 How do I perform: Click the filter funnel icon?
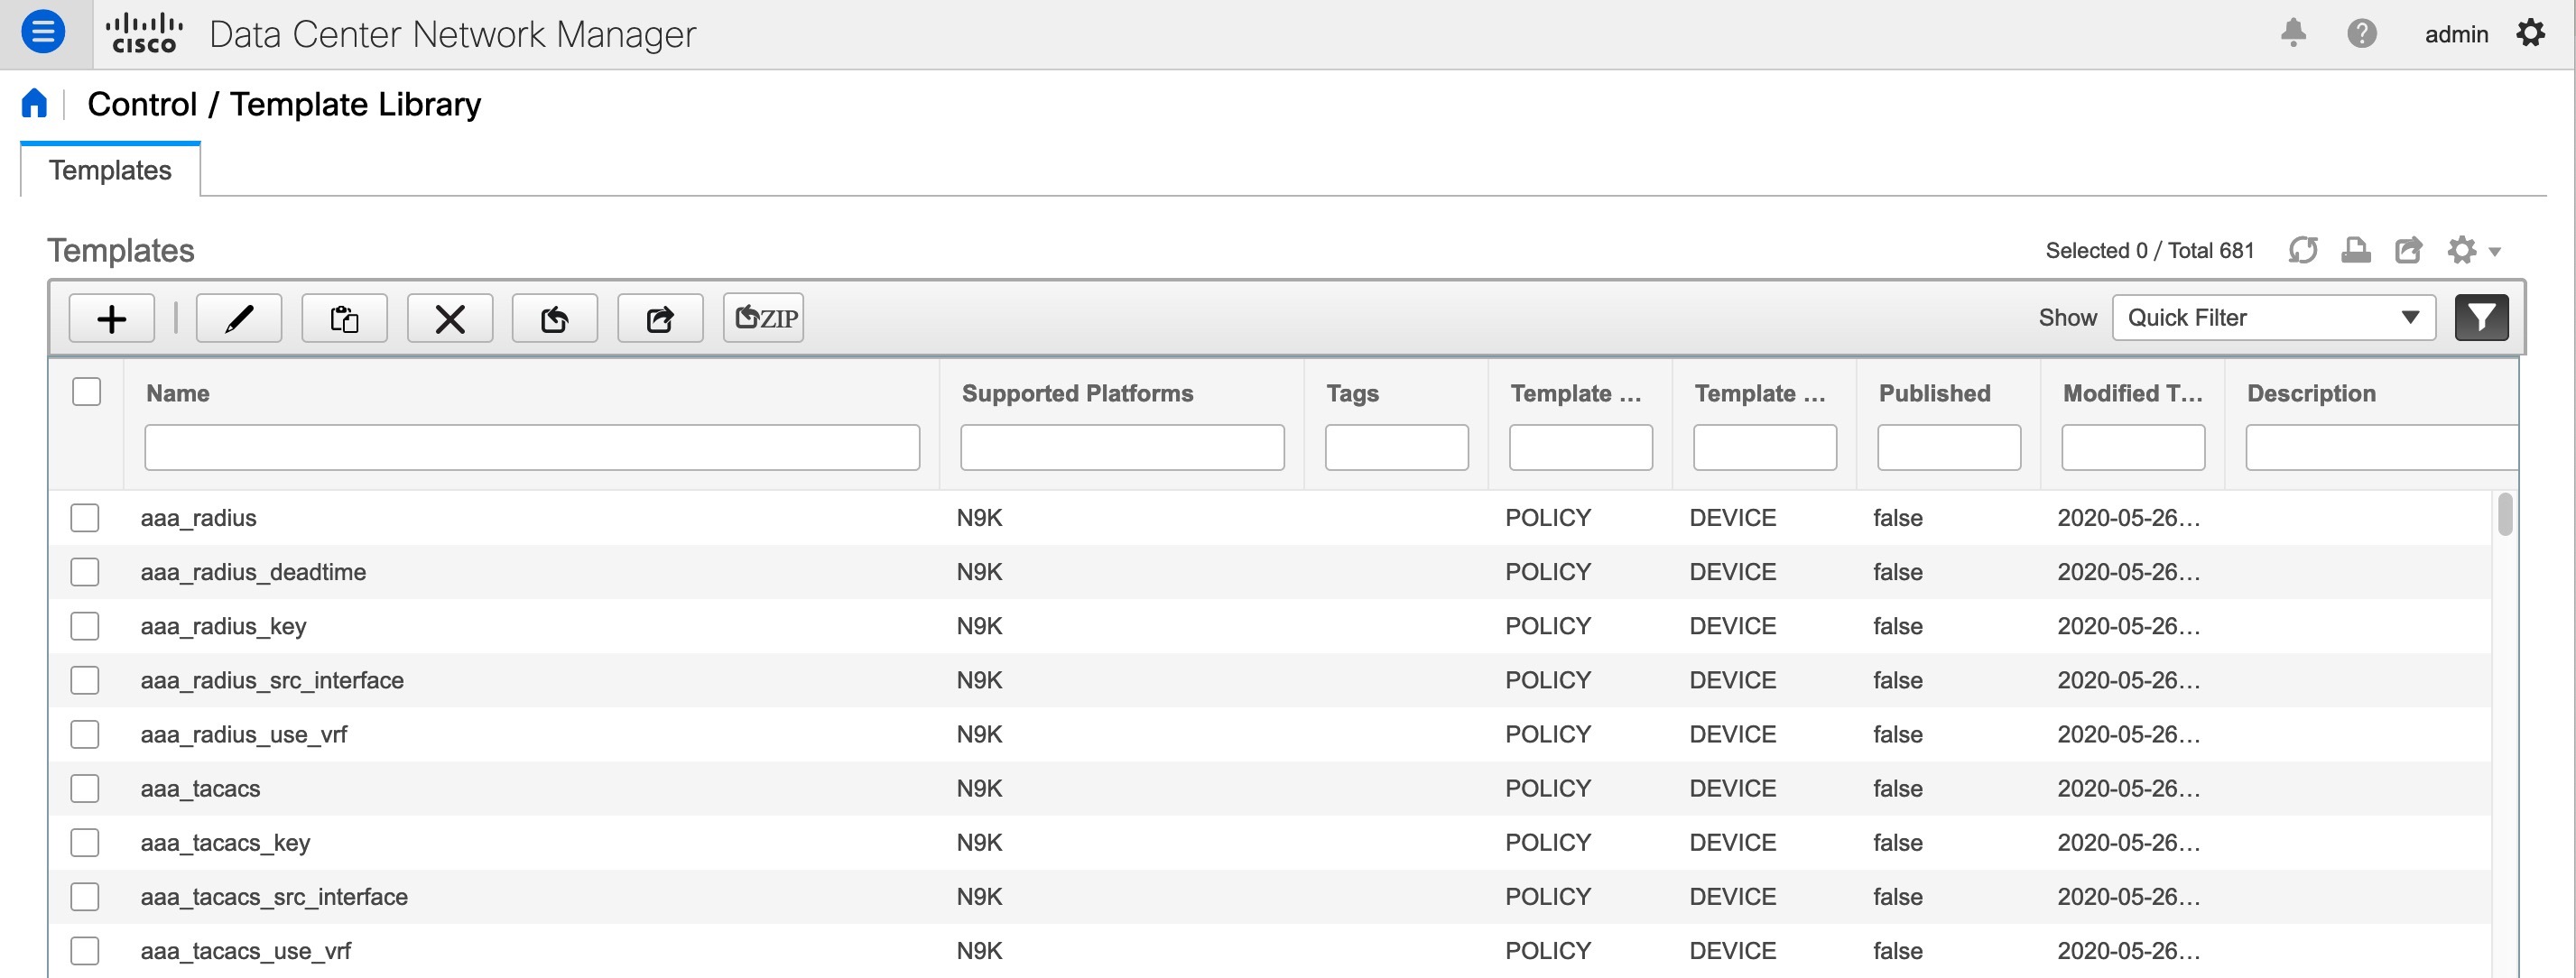[2482, 317]
